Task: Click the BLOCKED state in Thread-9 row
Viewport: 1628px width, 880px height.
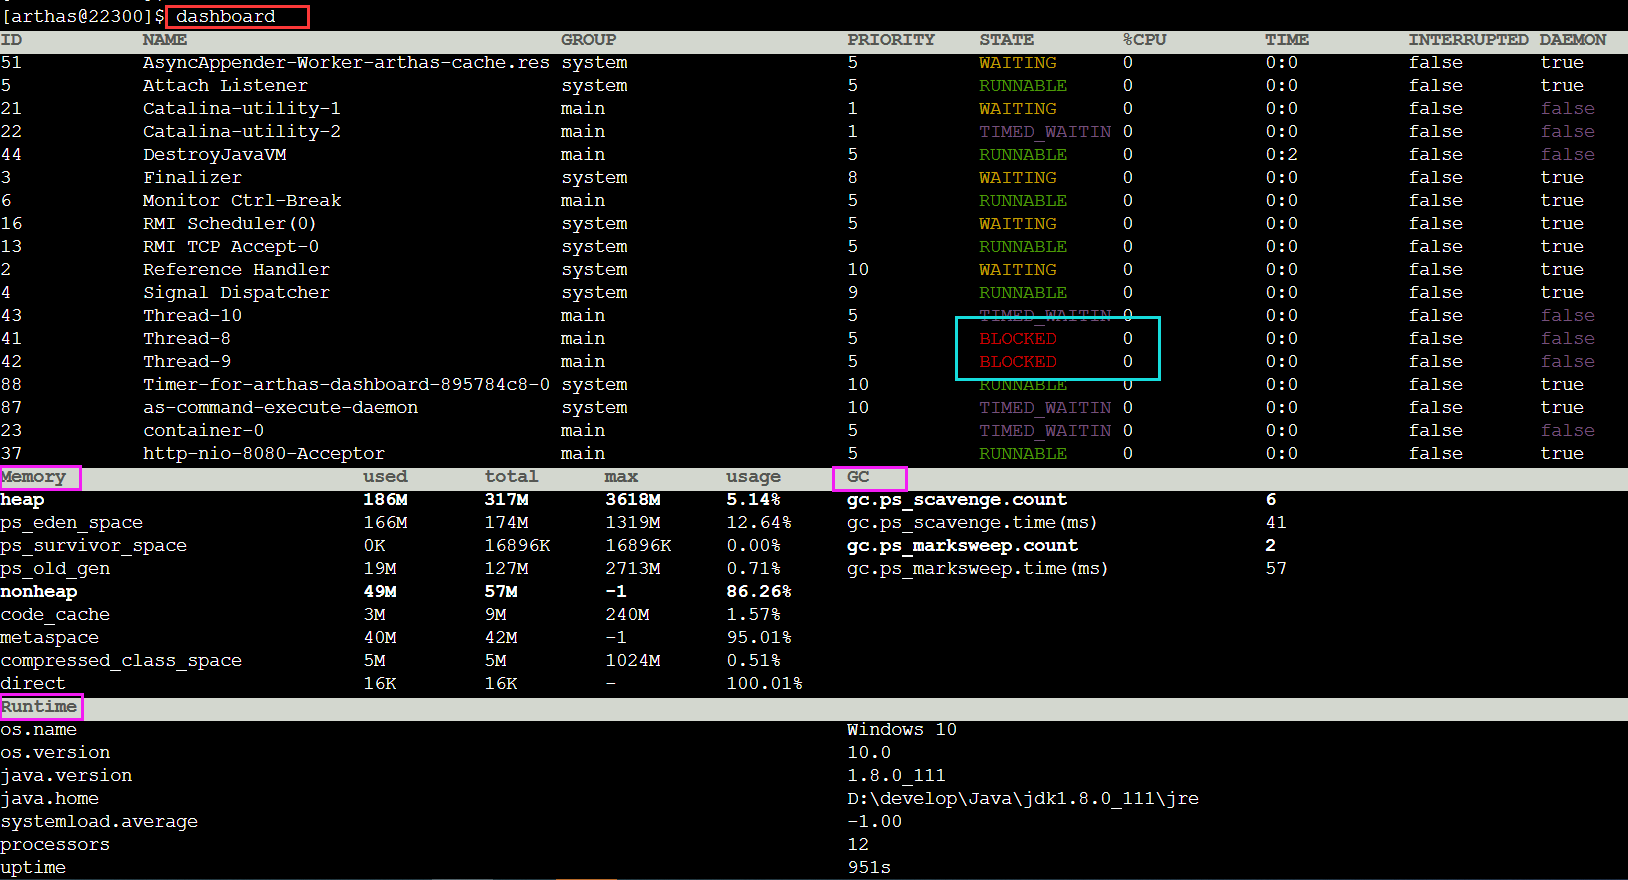Action: 1017,362
